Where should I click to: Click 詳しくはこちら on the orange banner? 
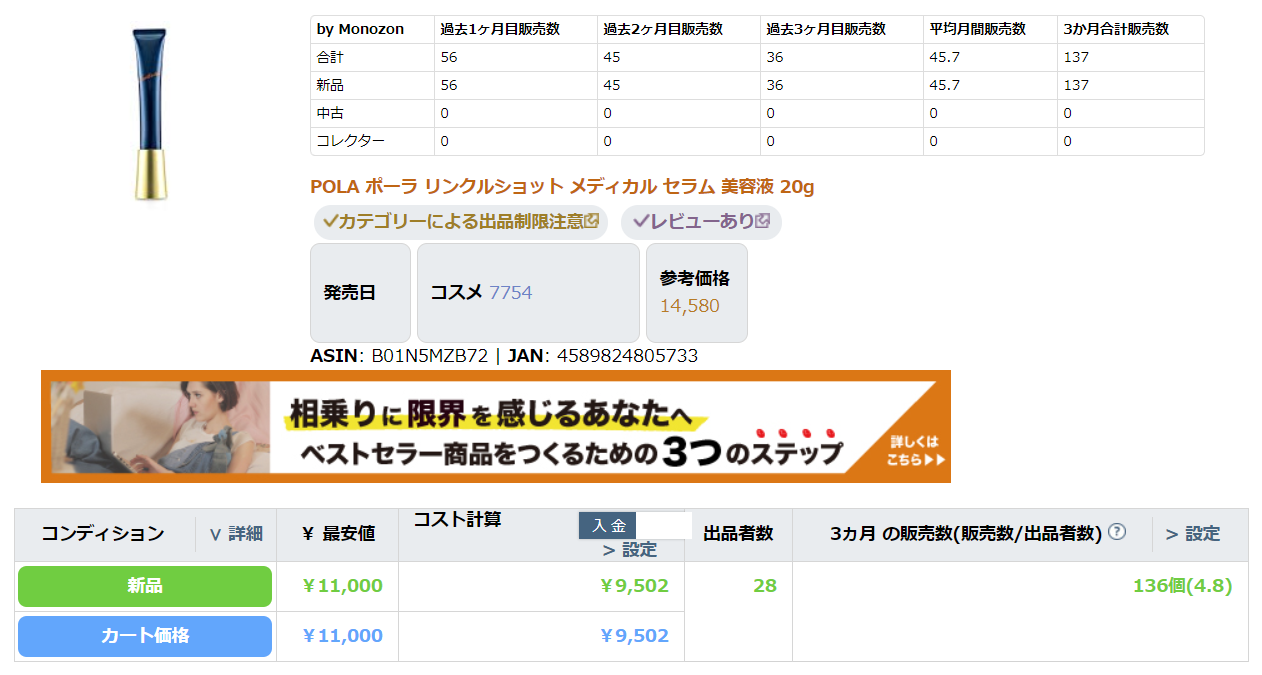(x=915, y=452)
